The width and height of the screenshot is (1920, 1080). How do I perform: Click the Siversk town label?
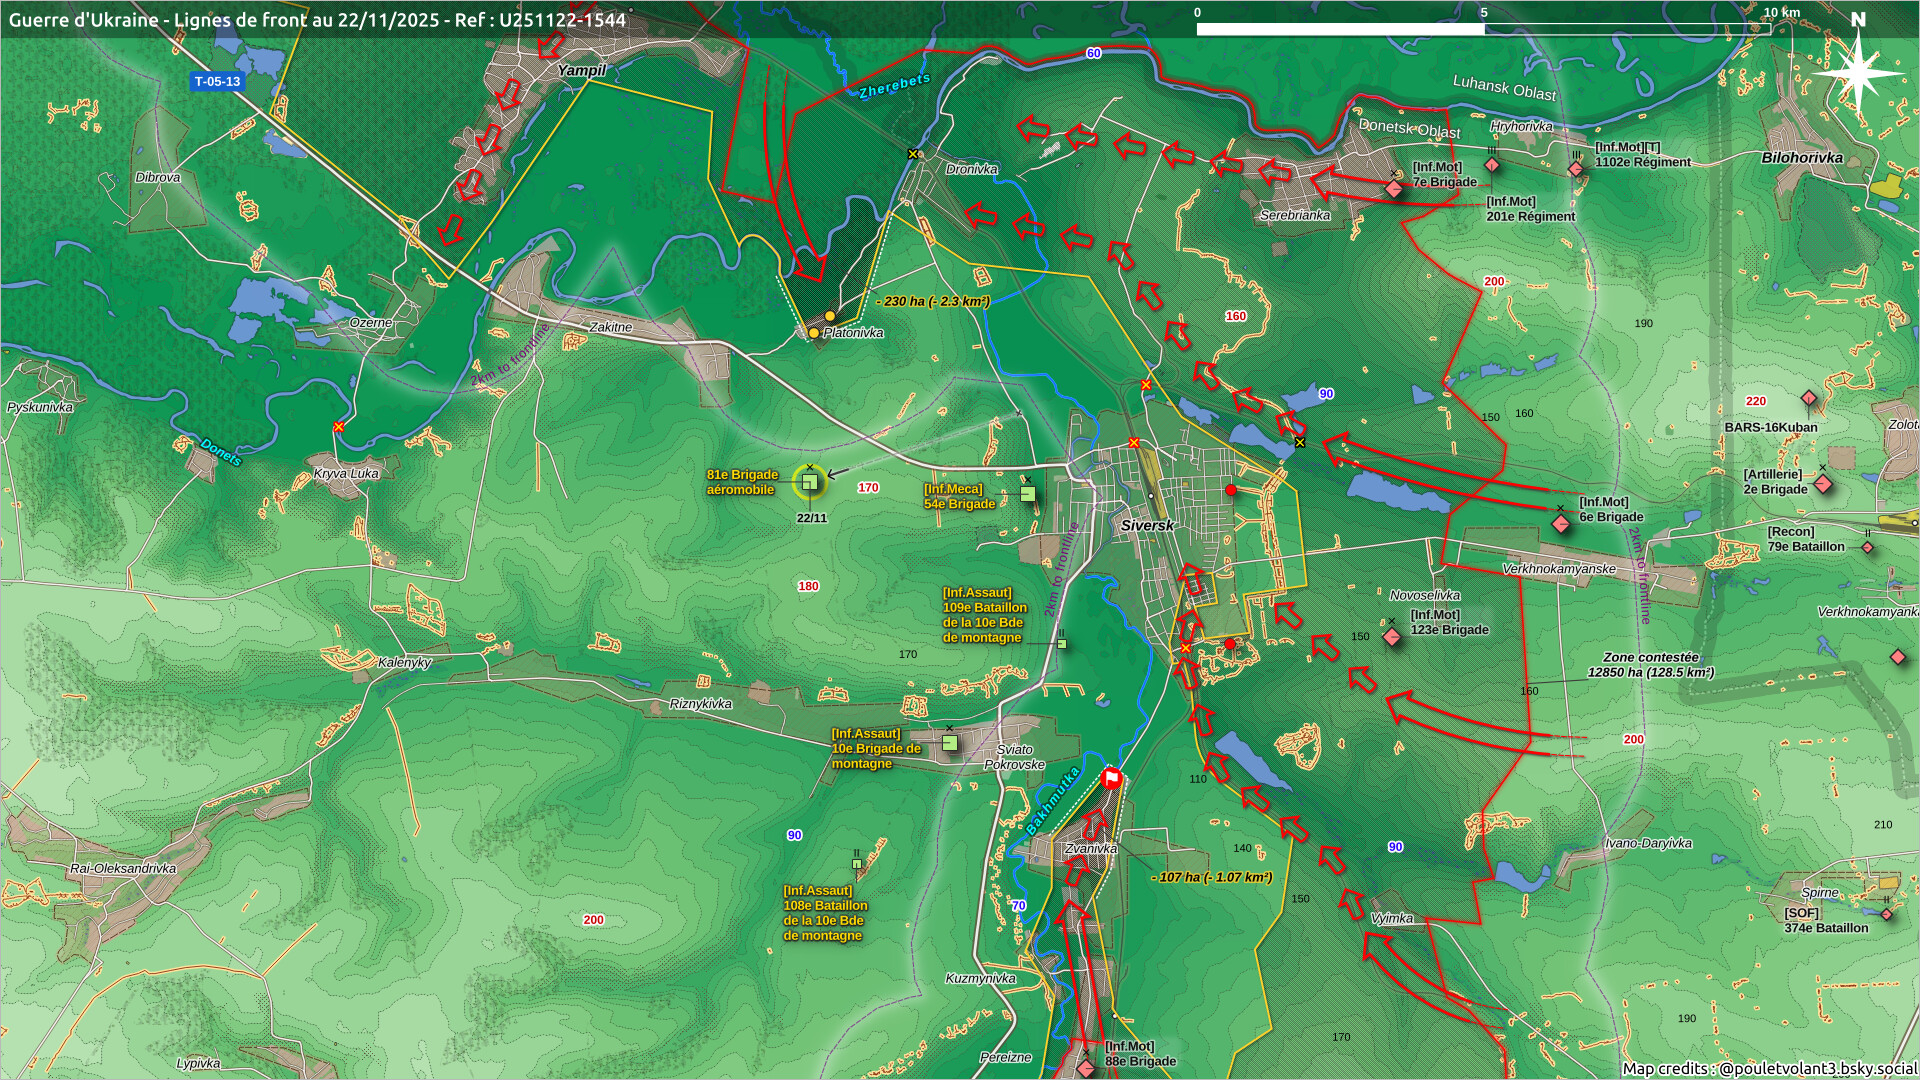[1146, 525]
